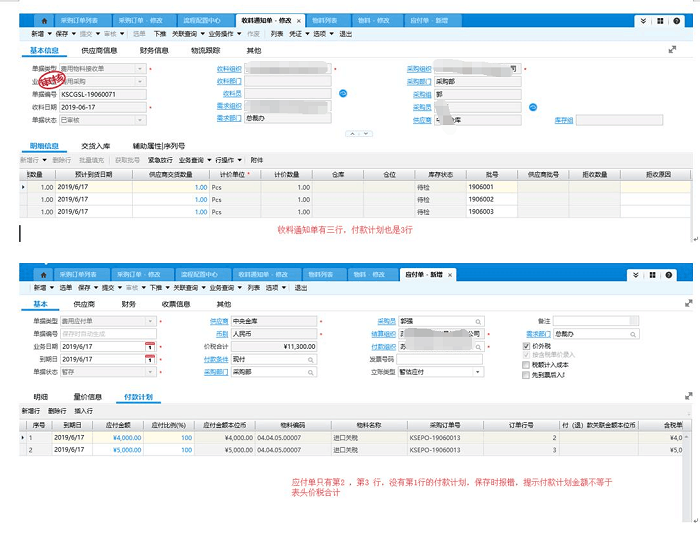Open the 单据状态 dropdown in payable form
The image size is (700, 537).
tap(150, 371)
